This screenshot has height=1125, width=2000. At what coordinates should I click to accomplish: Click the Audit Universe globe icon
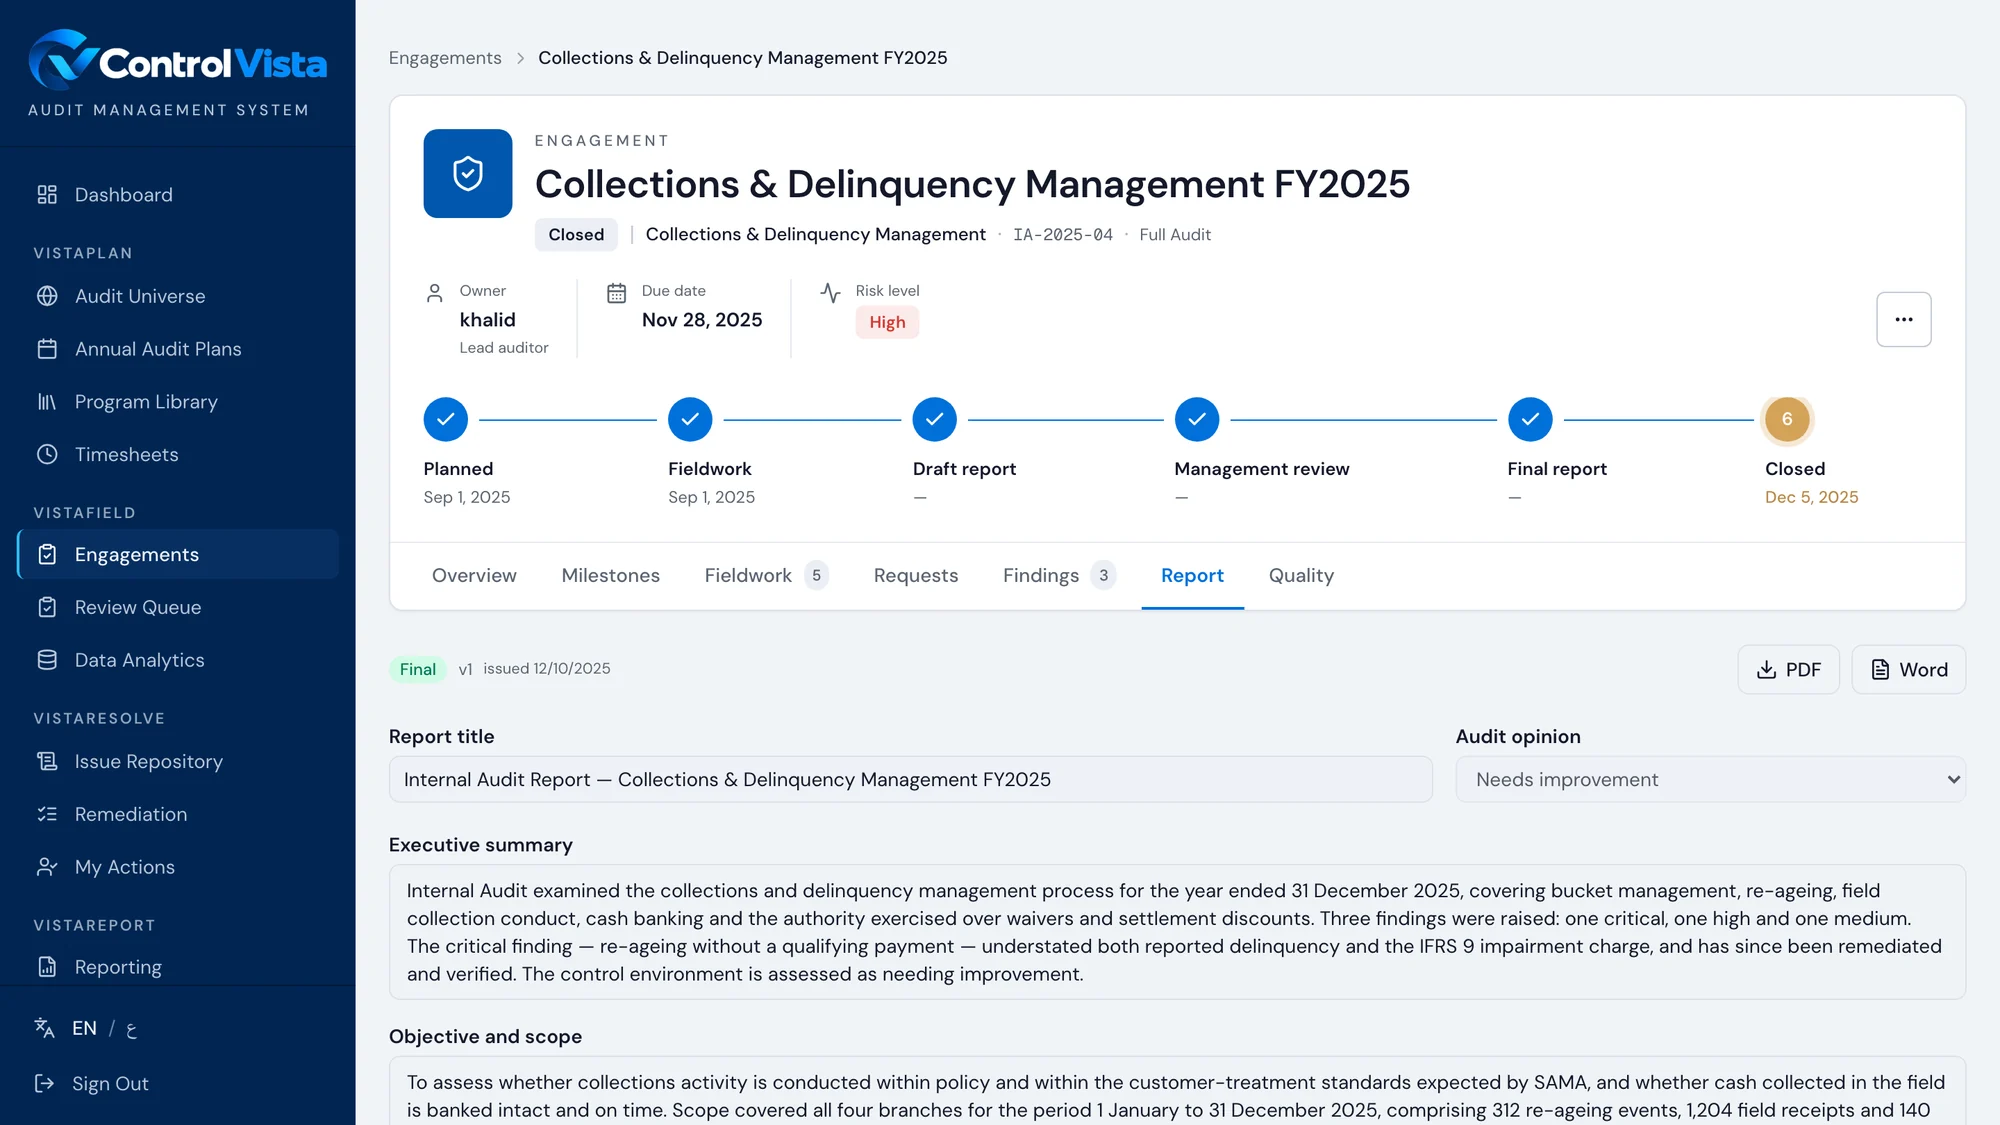tap(47, 296)
